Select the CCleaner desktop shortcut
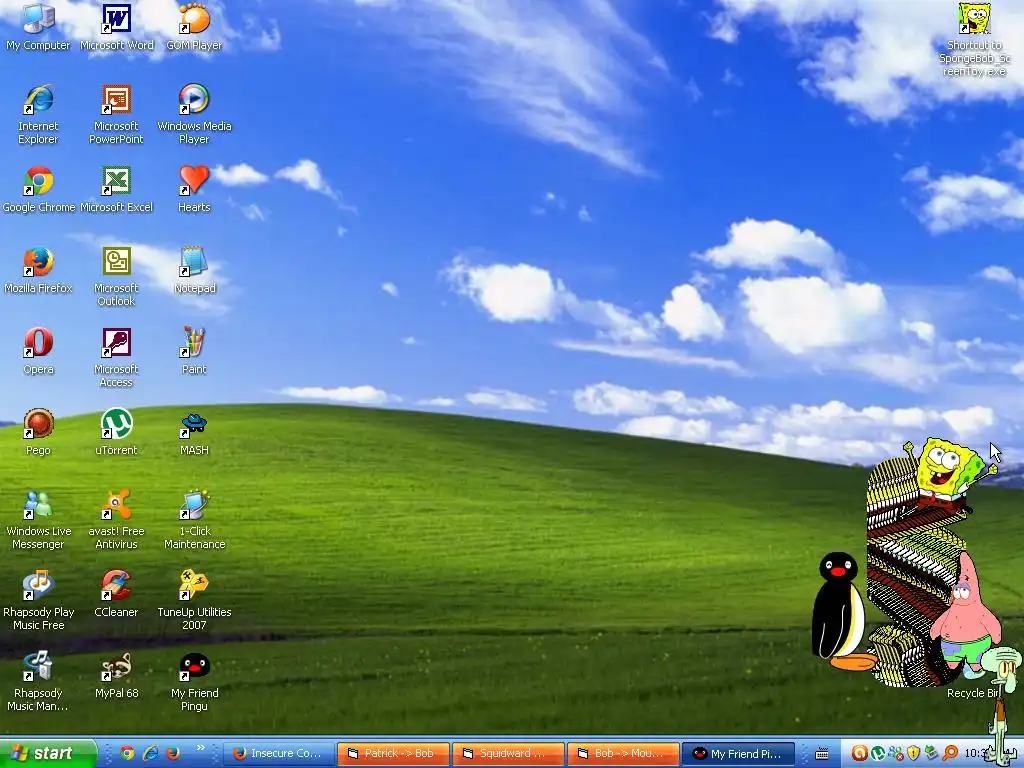 tap(116, 594)
